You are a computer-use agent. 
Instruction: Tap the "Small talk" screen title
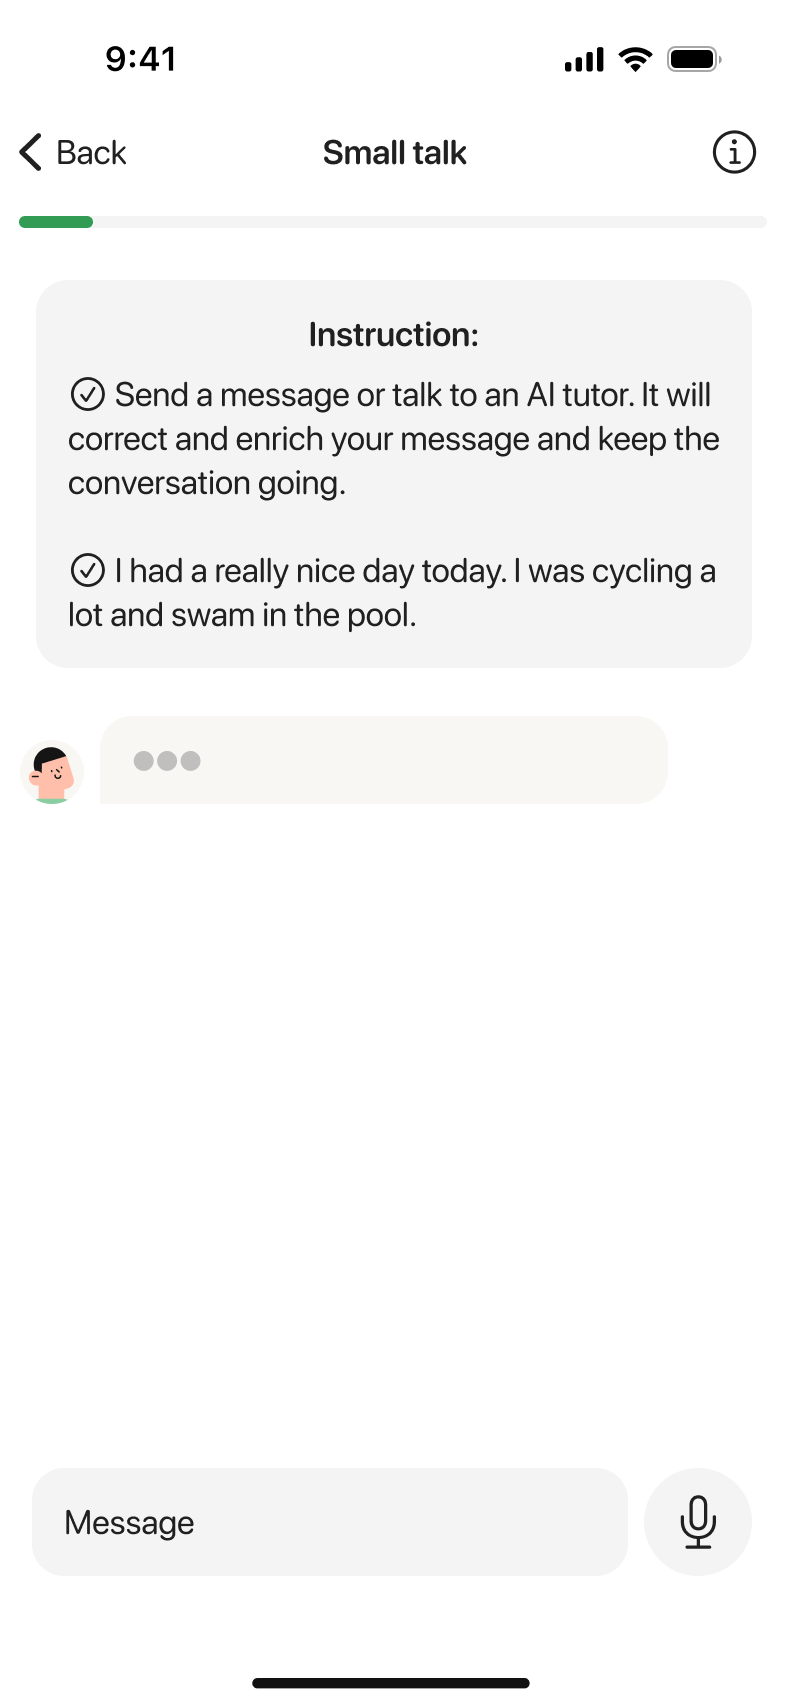click(394, 153)
